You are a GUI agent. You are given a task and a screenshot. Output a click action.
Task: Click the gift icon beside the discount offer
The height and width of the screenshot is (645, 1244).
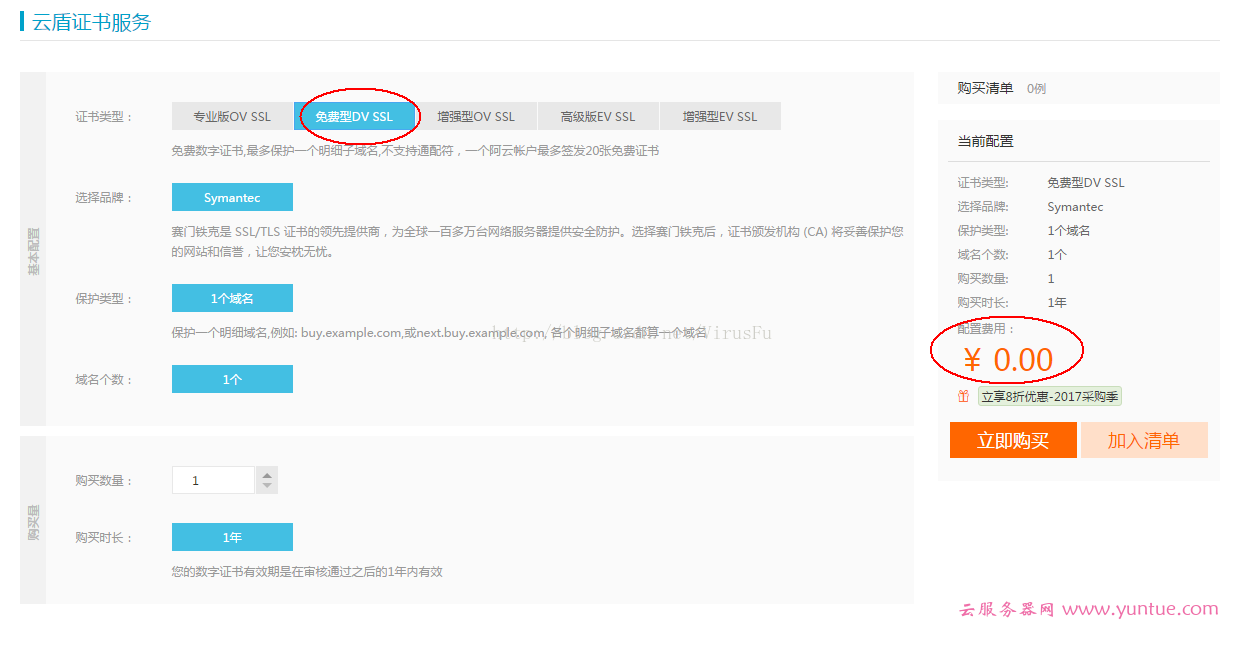tap(963, 396)
